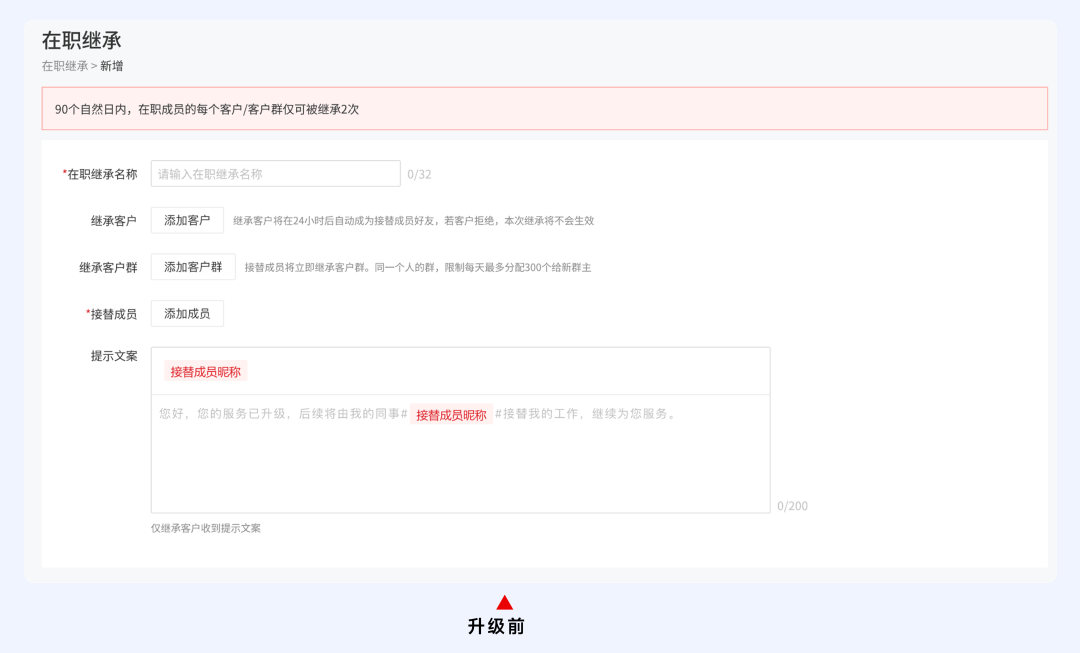Click the 添加客户群 button to add customer groups
The width and height of the screenshot is (1080, 653).
click(x=192, y=267)
